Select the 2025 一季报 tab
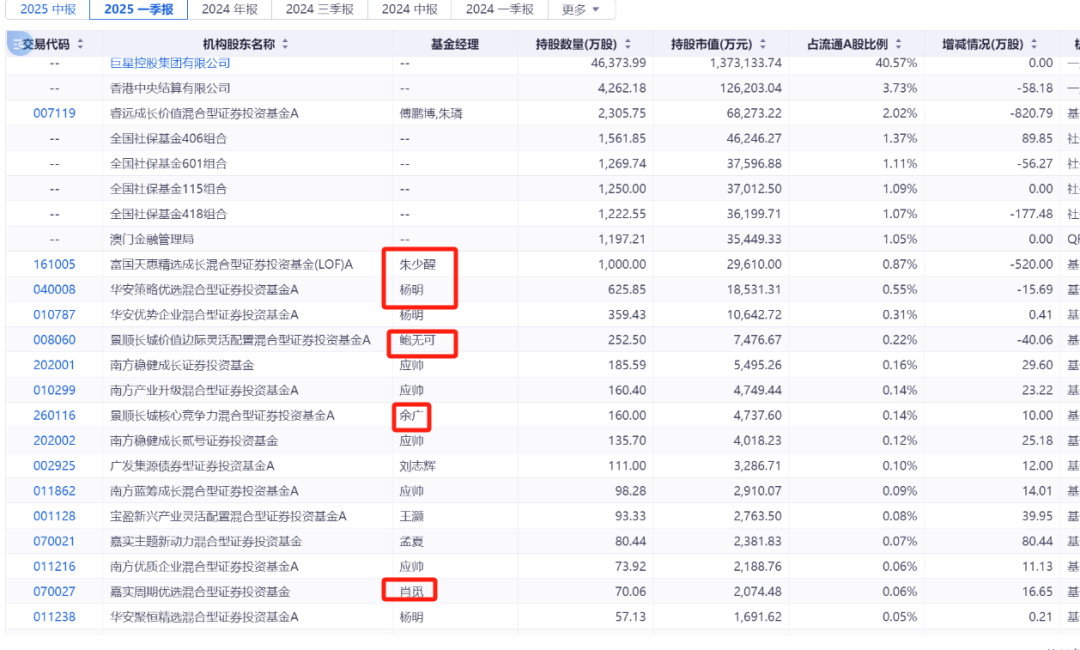 [138, 10]
